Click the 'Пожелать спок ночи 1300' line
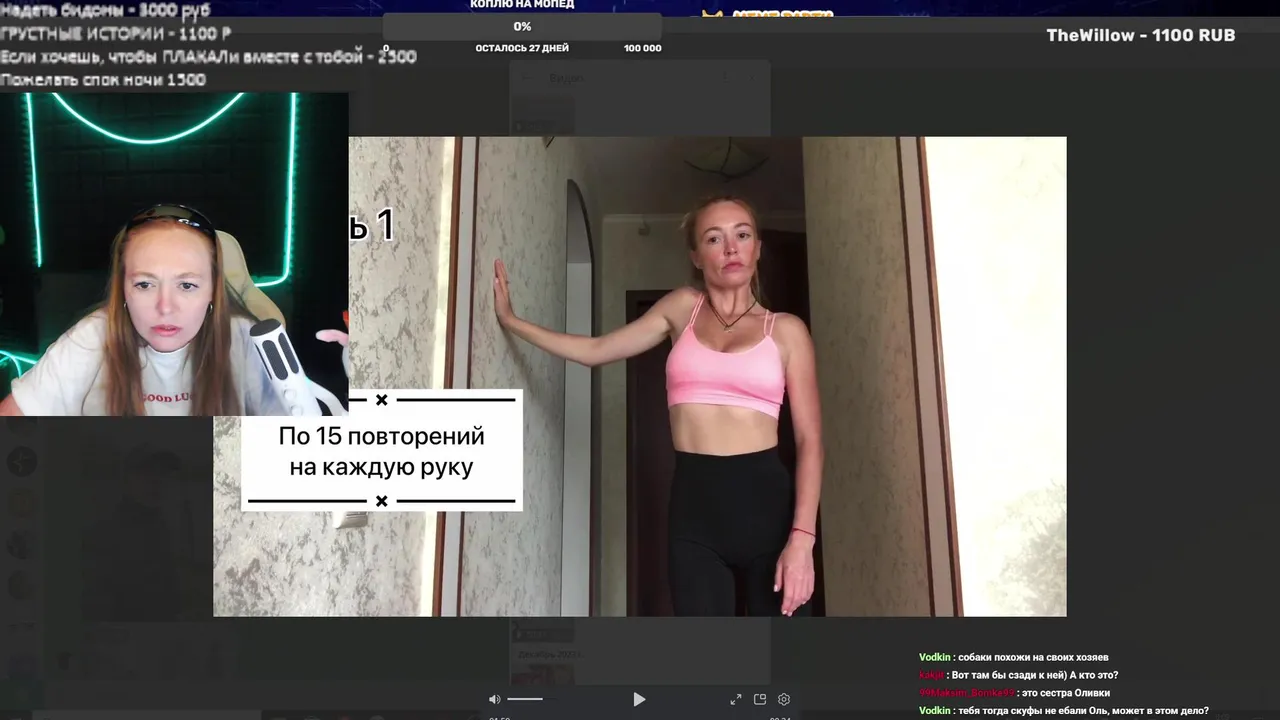This screenshot has width=1280, height=720. click(103, 80)
